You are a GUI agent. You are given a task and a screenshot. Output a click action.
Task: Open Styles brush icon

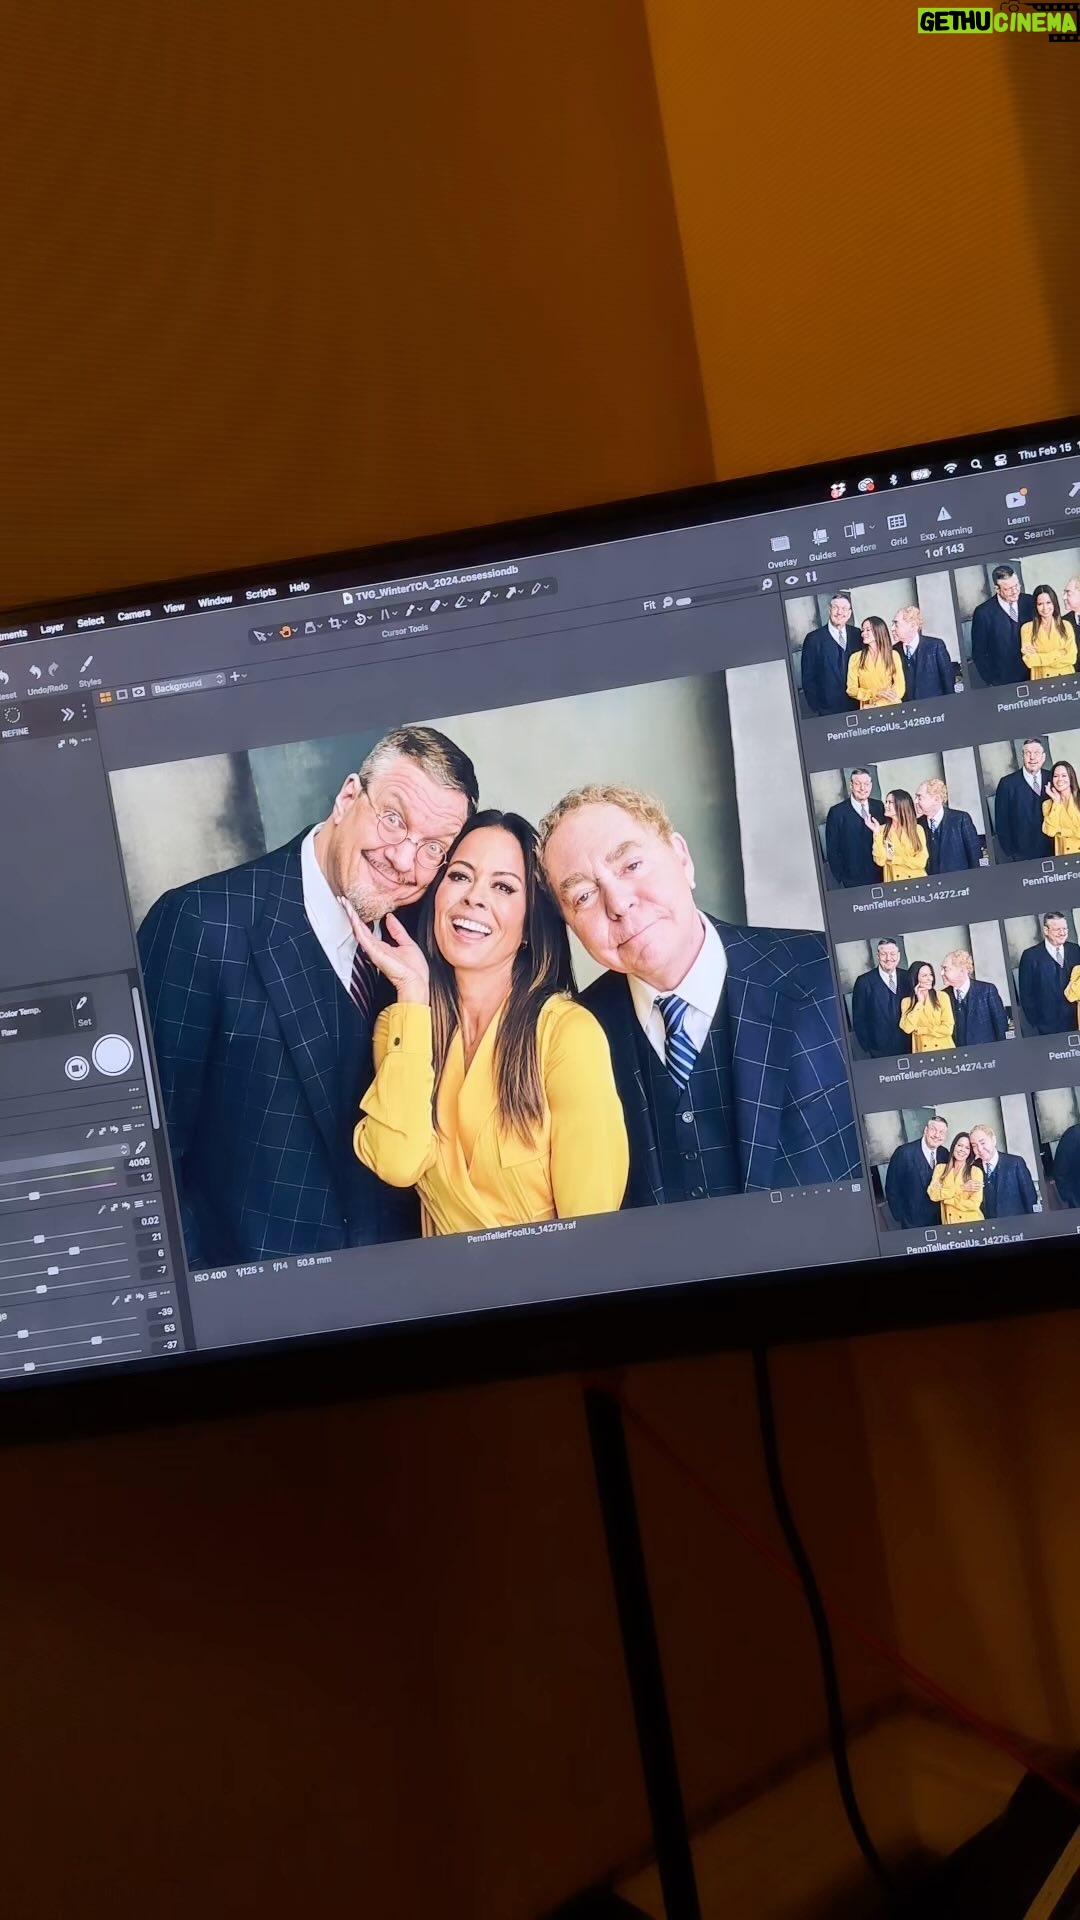coord(87,665)
